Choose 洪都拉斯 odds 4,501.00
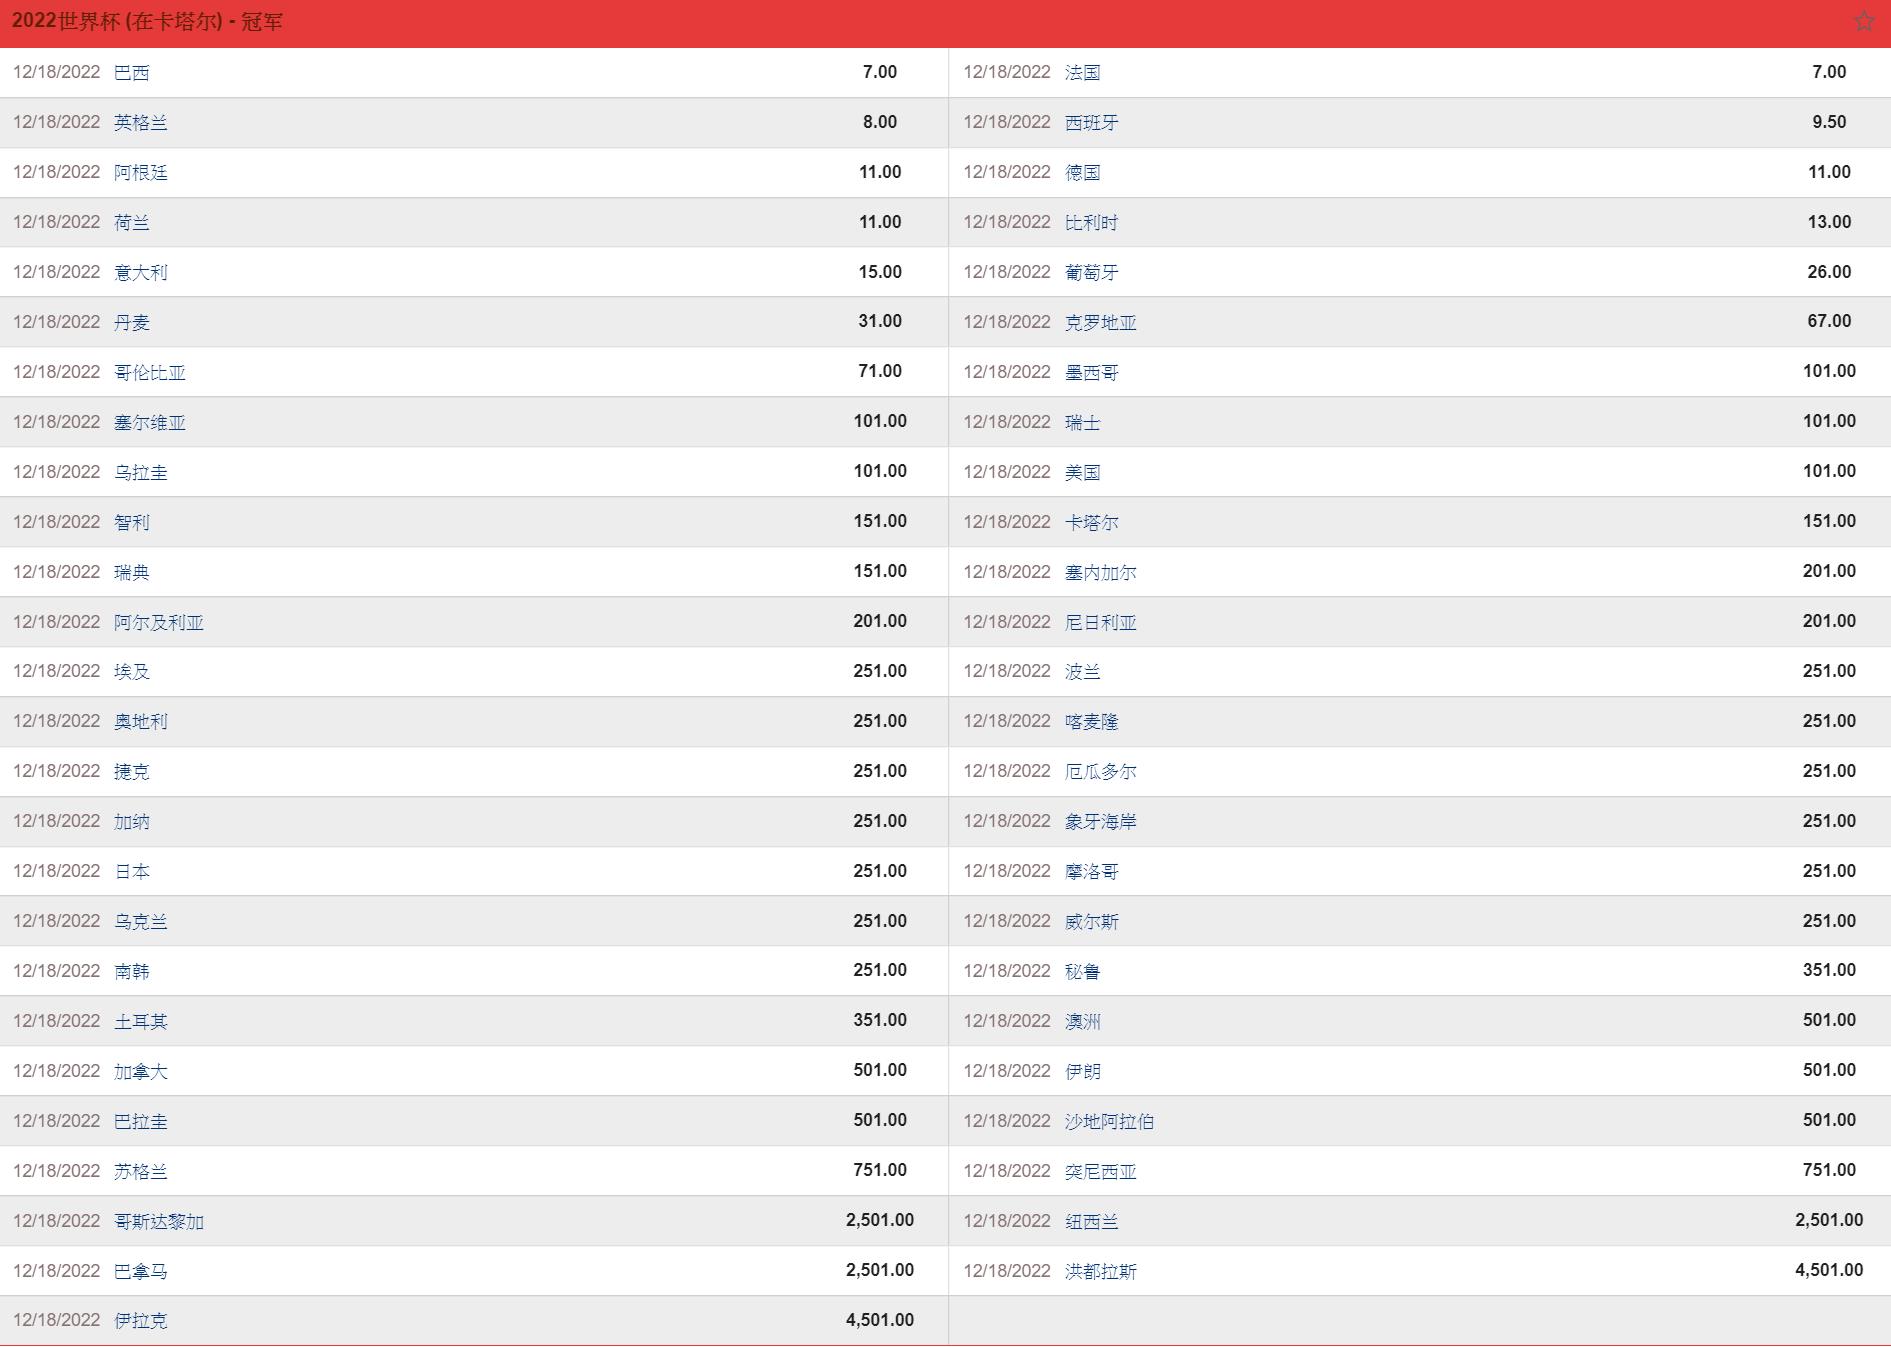The image size is (1891, 1347). 1829,1270
